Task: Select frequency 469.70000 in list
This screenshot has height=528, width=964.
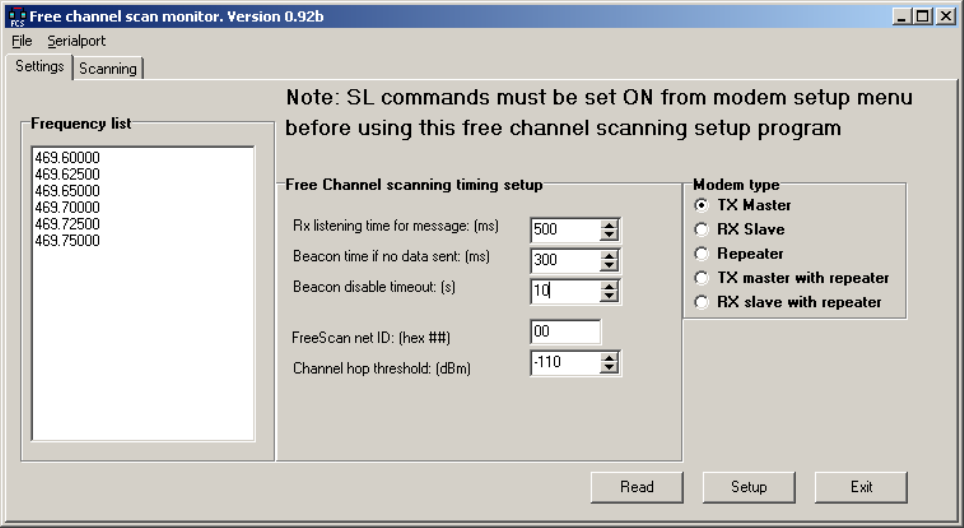Action: coord(143,208)
